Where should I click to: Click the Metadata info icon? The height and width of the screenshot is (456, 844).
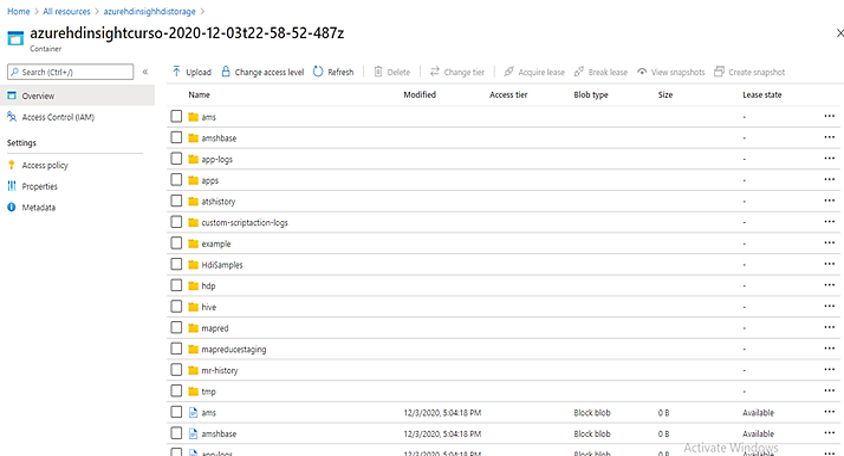pos(11,207)
